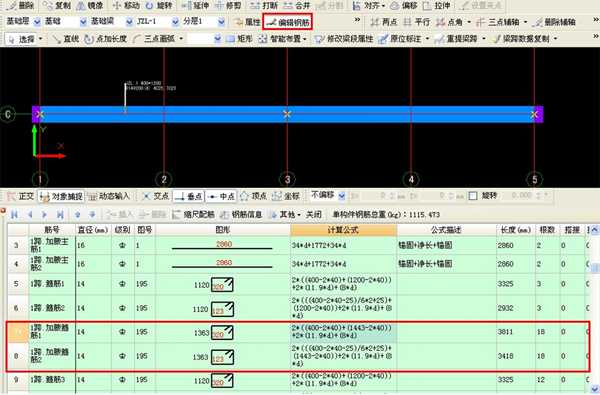
Task: Go to last rebar record
Action: [60, 214]
